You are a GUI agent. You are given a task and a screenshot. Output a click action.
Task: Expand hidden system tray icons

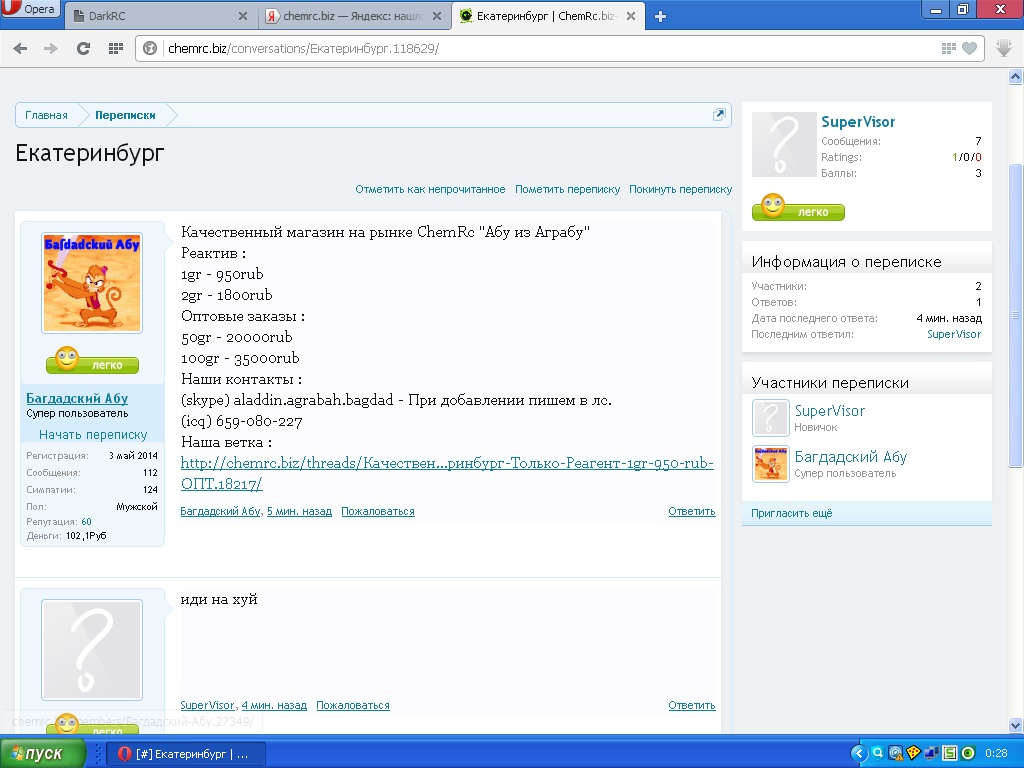pyautogui.click(x=859, y=754)
